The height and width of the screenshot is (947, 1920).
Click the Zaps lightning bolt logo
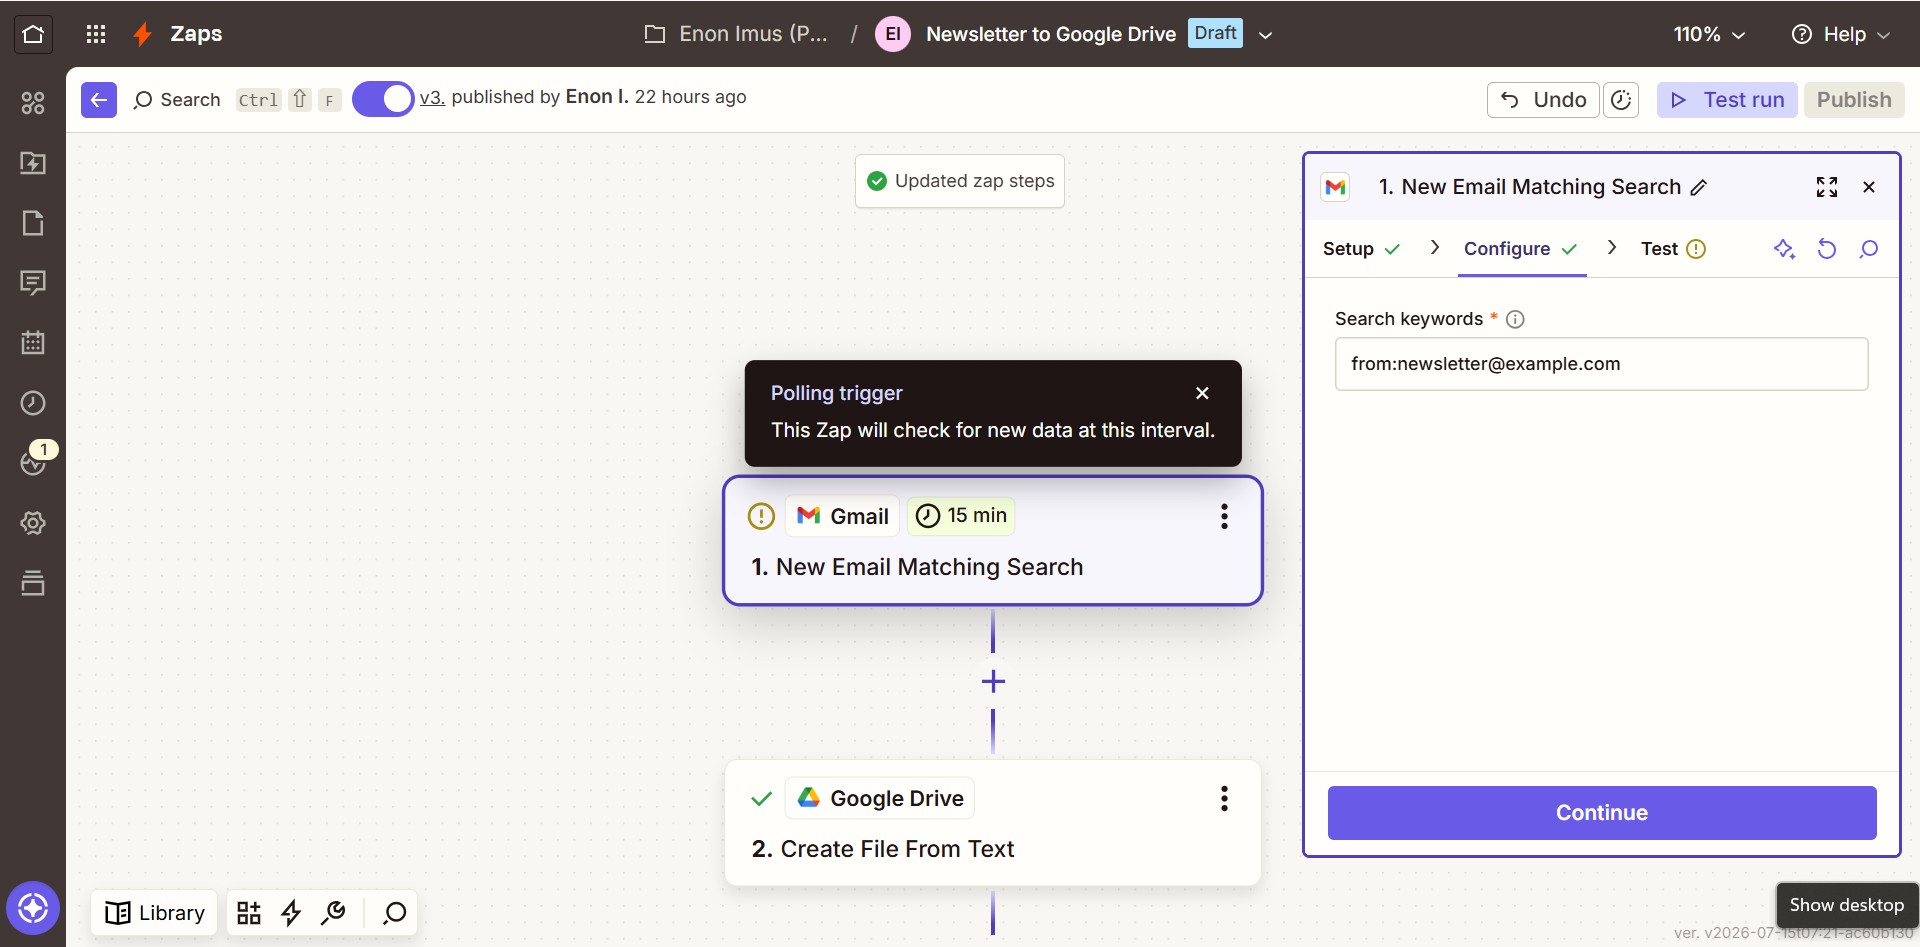[x=143, y=34]
